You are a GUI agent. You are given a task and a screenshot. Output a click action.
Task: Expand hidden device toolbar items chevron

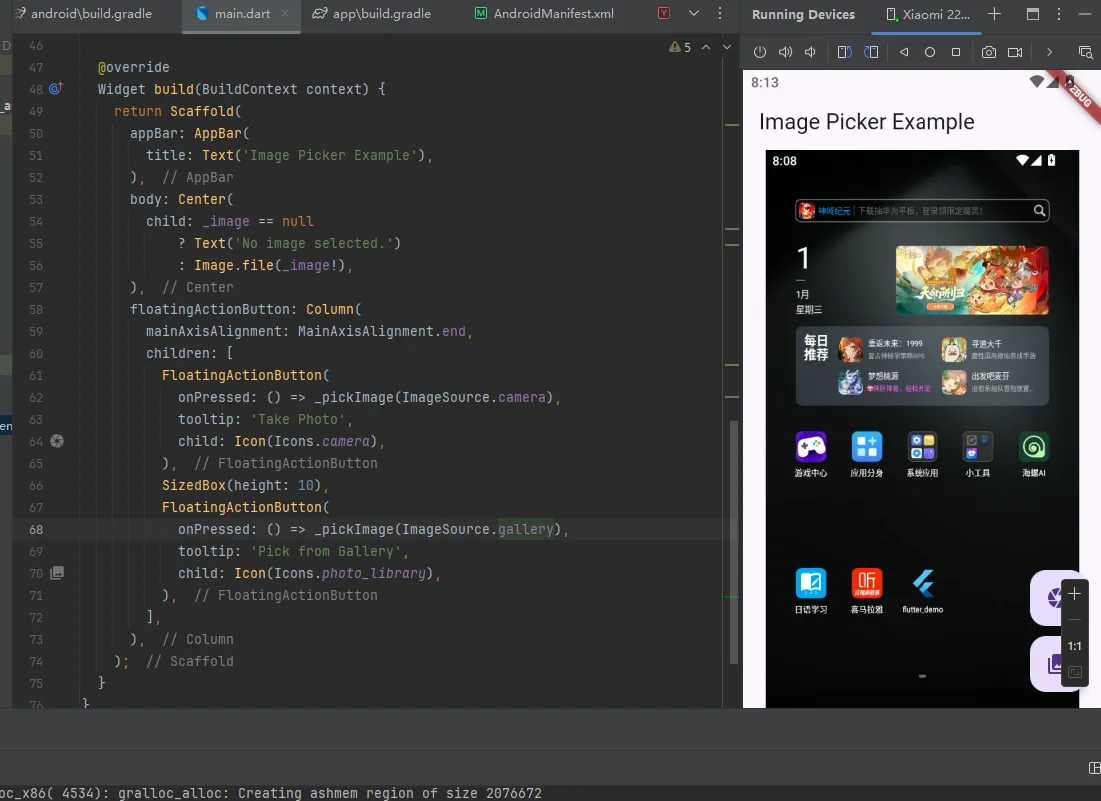[x=1049, y=52]
